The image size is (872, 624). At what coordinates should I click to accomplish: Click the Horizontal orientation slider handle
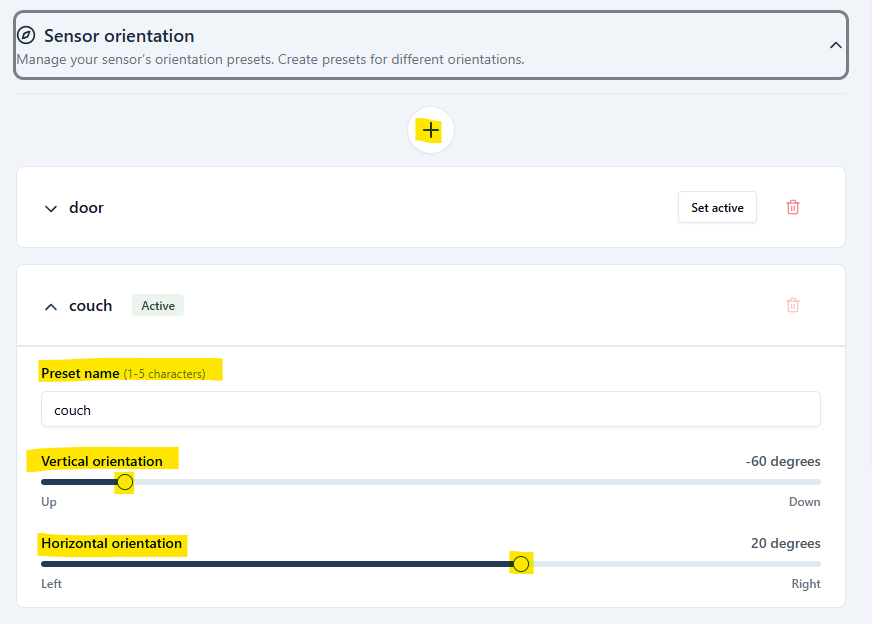520,564
